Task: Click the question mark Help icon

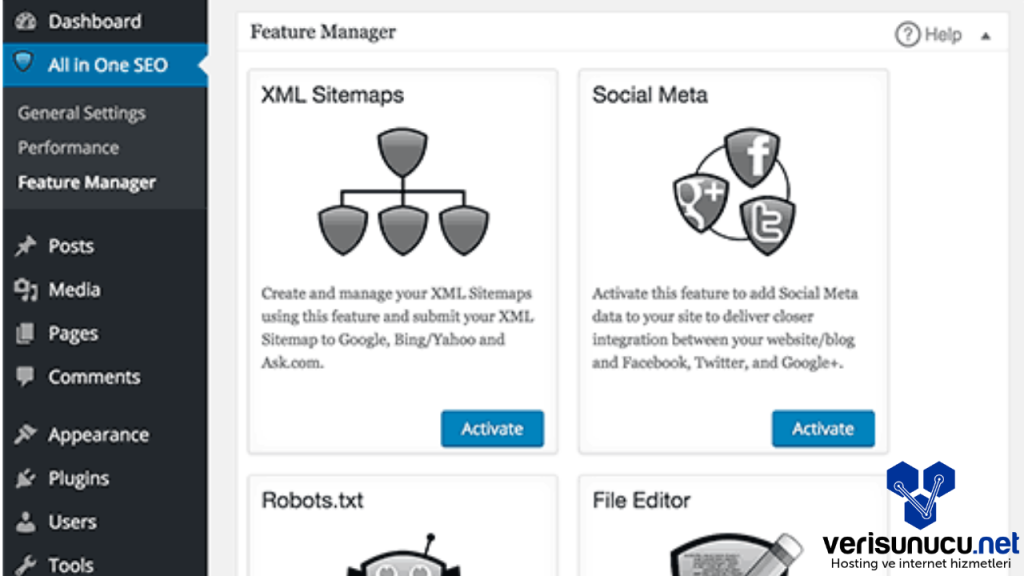Action: [x=907, y=35]
